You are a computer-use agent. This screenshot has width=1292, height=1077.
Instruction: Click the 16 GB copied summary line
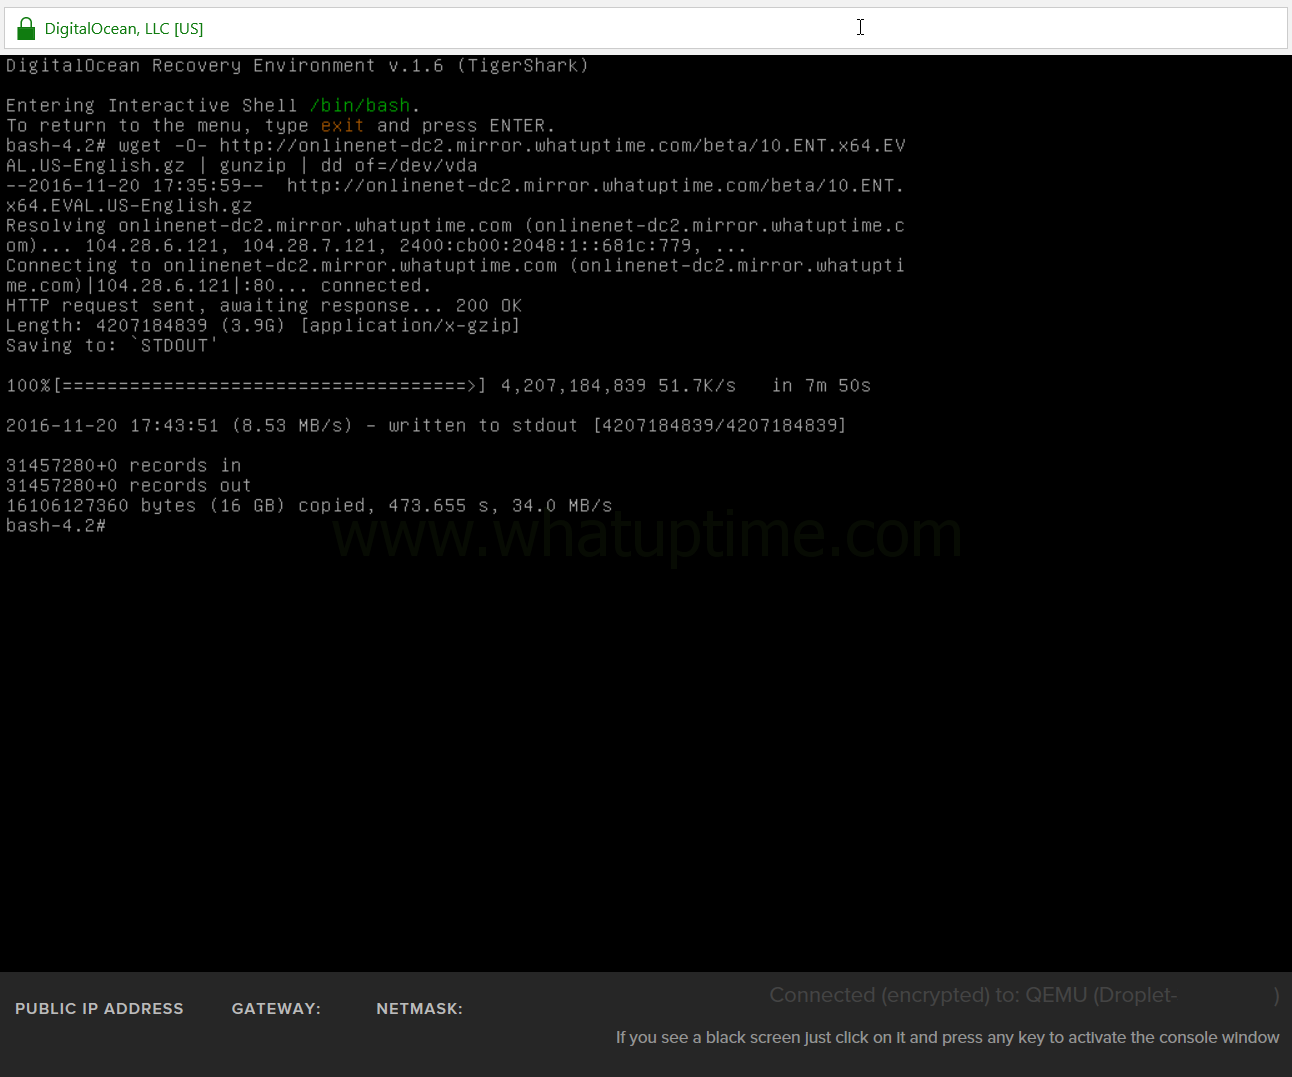[x=309, y=505]
